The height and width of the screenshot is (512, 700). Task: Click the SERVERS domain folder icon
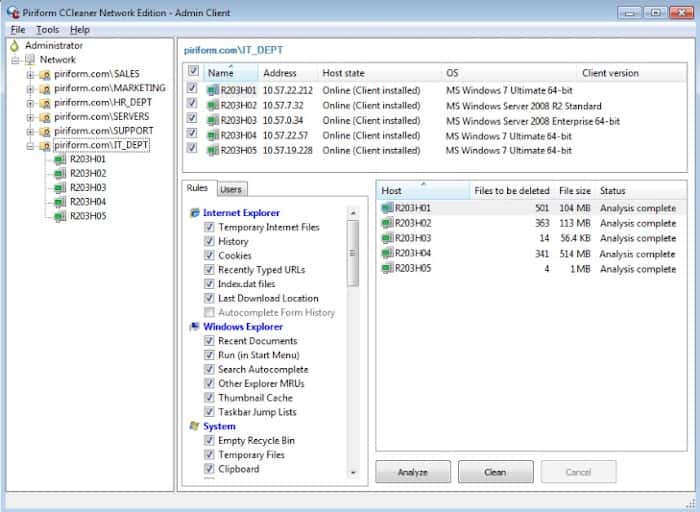click(44, 117)
